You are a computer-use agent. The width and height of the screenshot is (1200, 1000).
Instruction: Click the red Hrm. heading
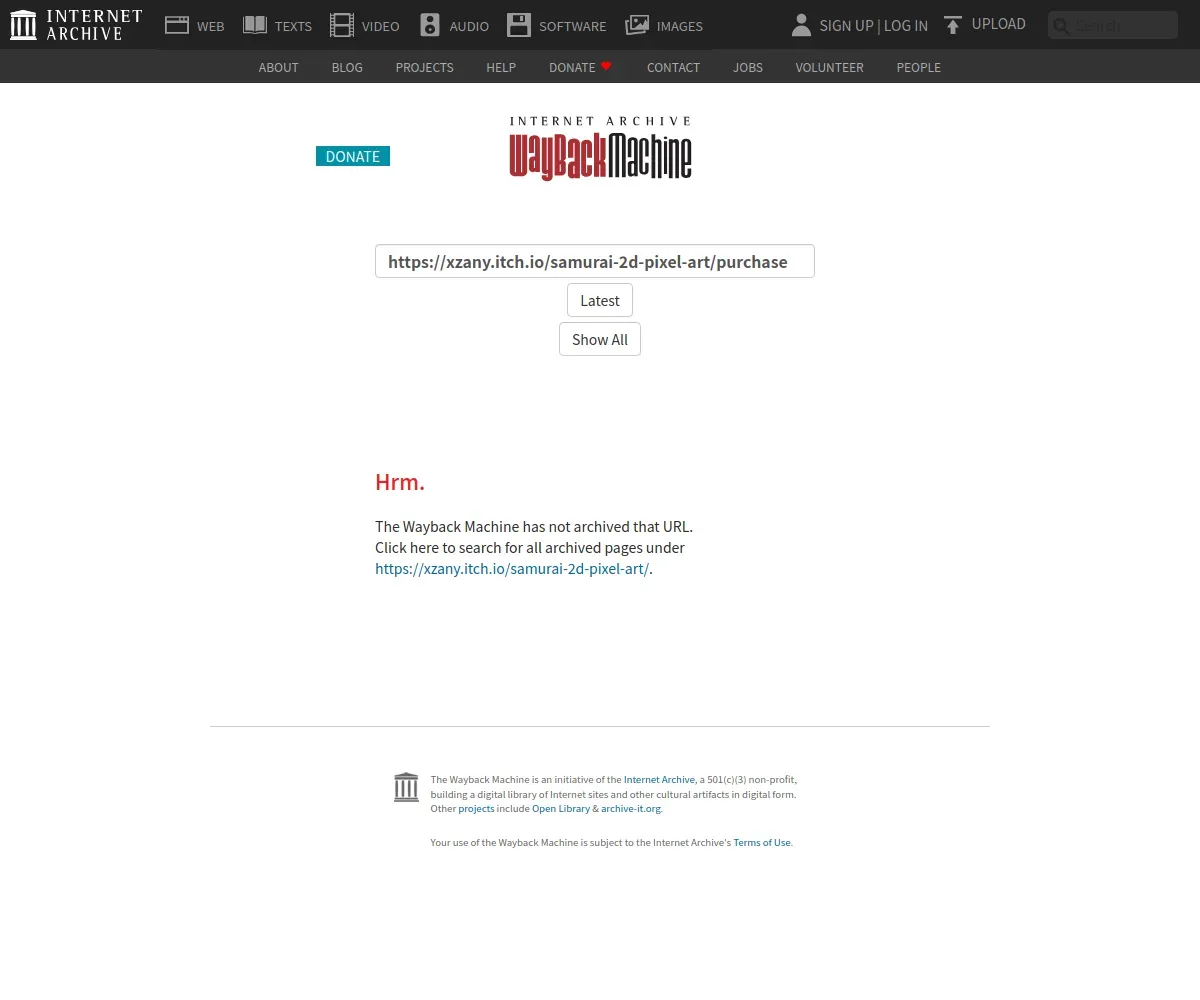point(400,482)
